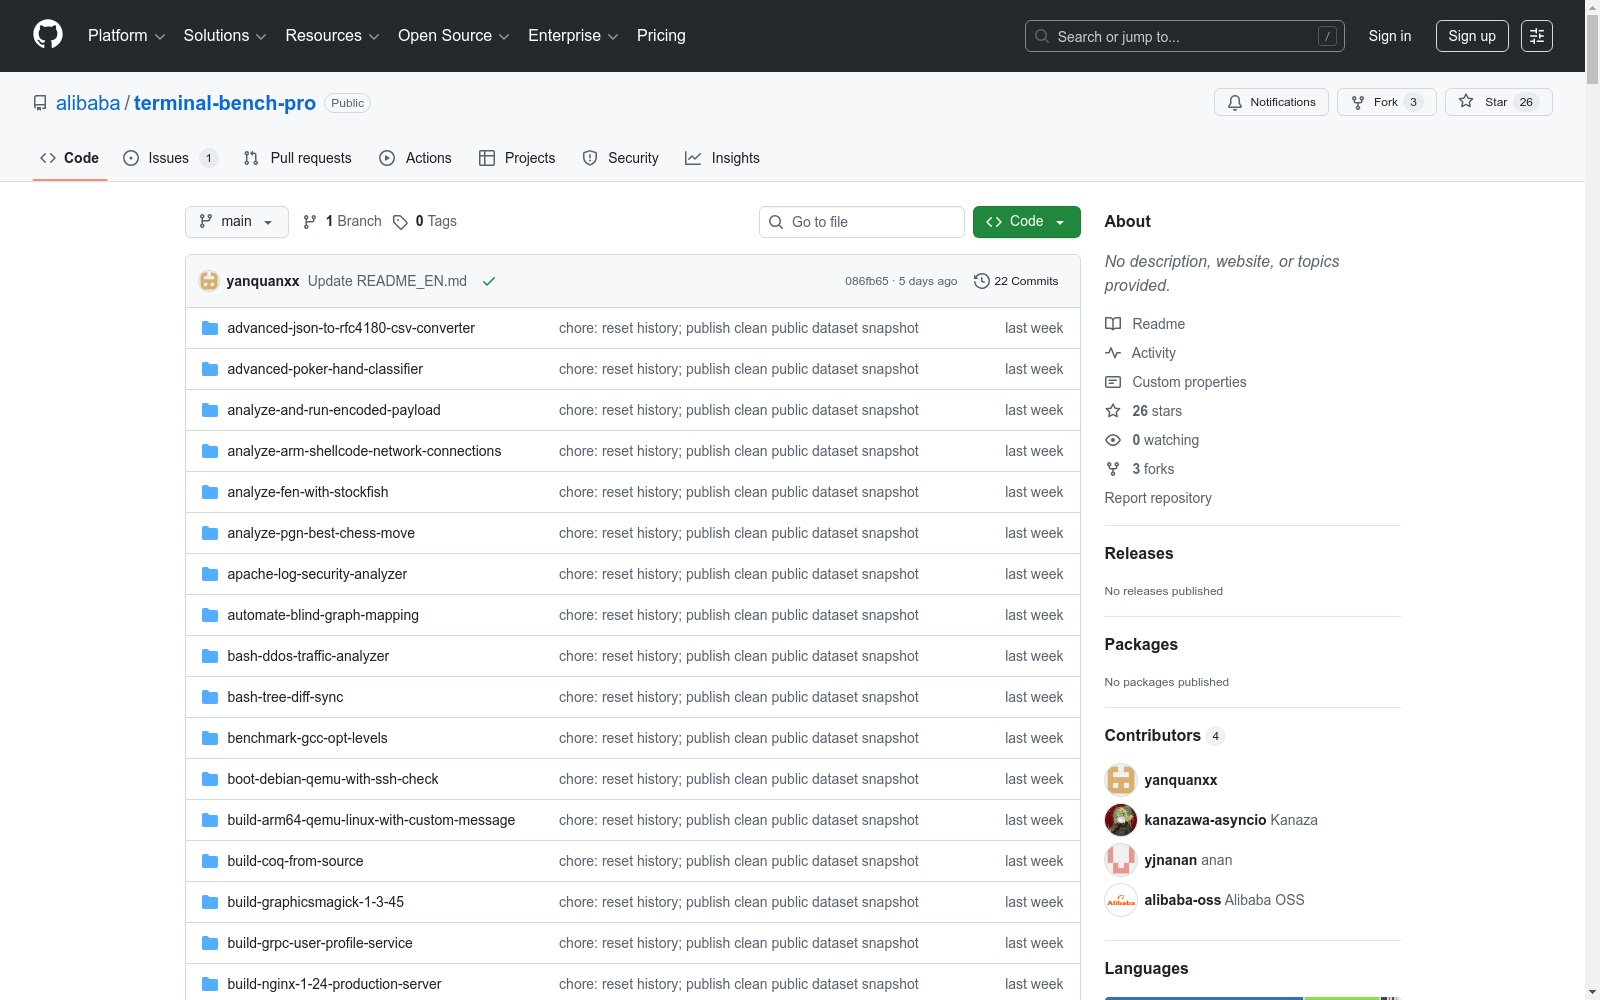This screenshot has height=1000, width=1600.
Task: Click yjnanan contributor avatar
Action: (1121, 860)
